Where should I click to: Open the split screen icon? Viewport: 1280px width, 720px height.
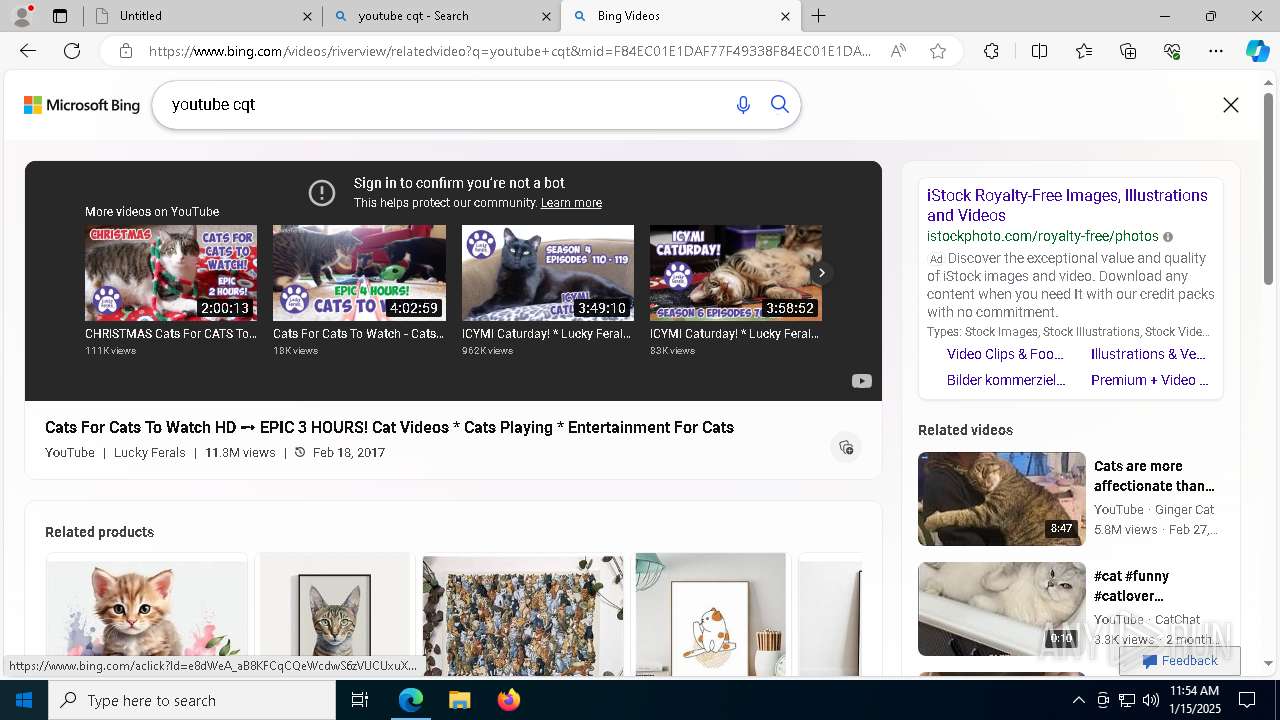point(1039,51)
